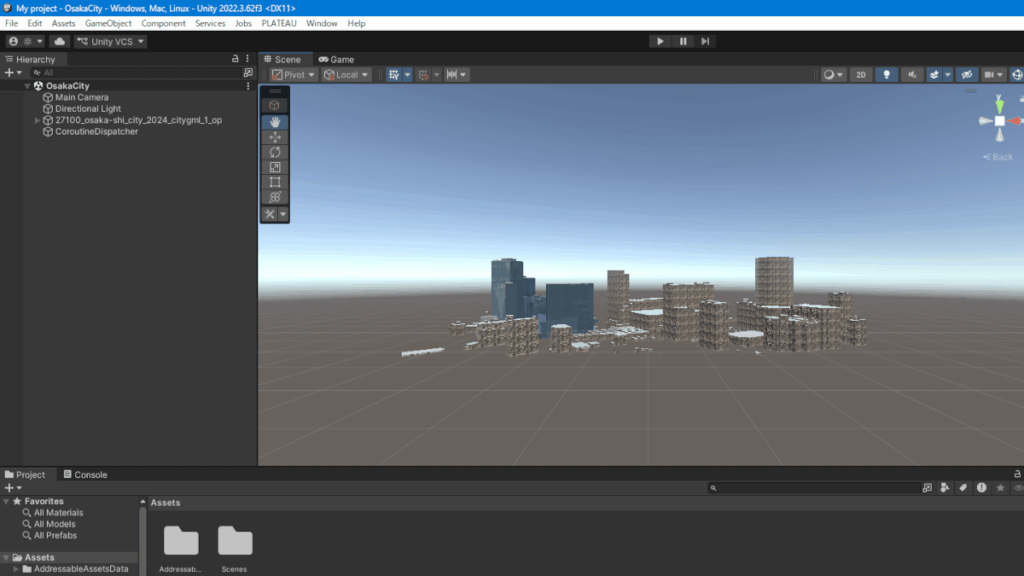This screenshot has height=576, width=1024.
Task: Open the Unity VCS dropdown
Action: point(111,41)
